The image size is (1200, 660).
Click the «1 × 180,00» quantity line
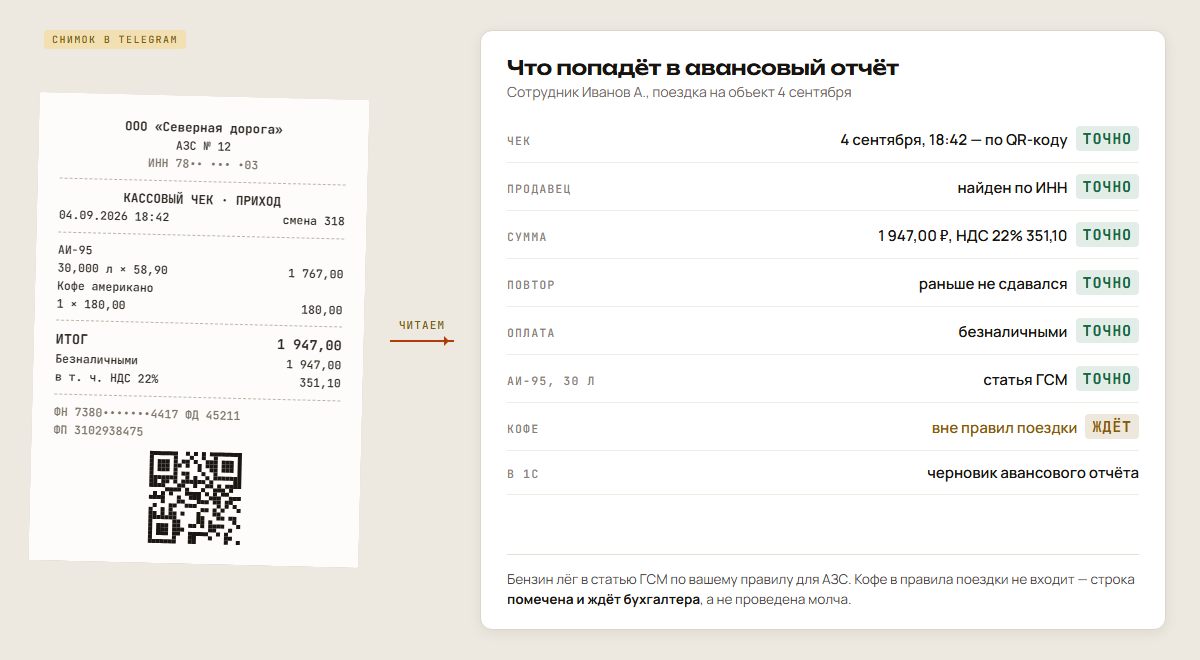click(91, 304)
